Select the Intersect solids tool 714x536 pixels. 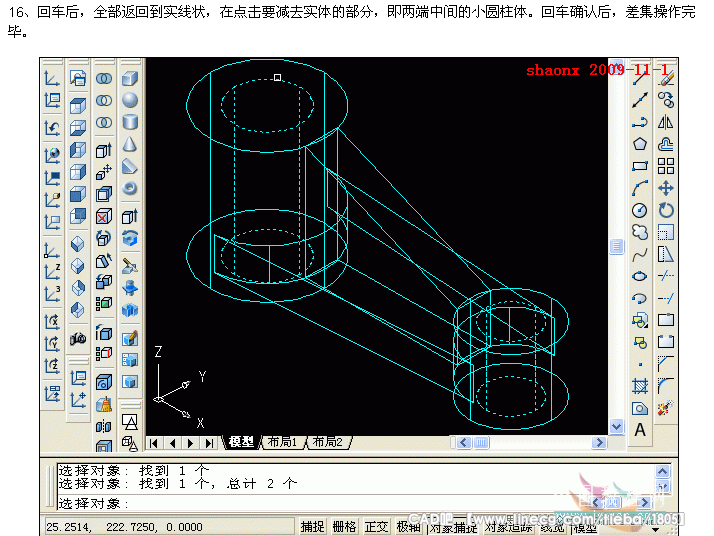[104, 122]
